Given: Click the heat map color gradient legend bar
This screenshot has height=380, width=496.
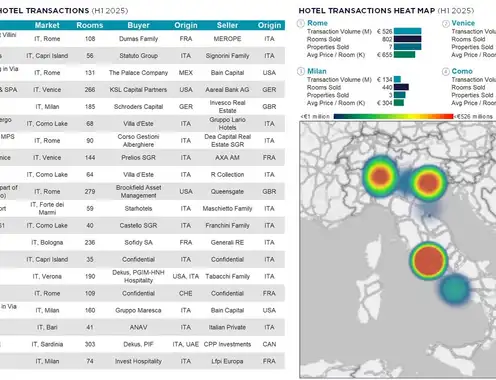Looking at the screenshot, I should [393, 116].
